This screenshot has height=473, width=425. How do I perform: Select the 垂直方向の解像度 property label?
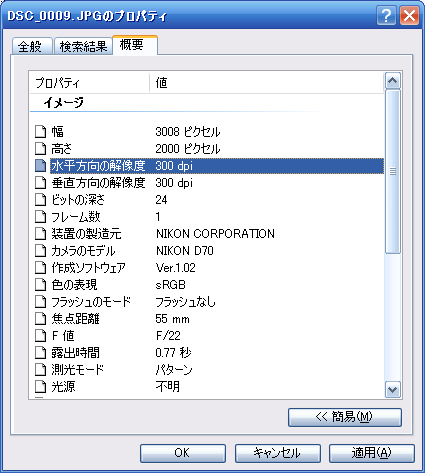[x=98, y=183]
